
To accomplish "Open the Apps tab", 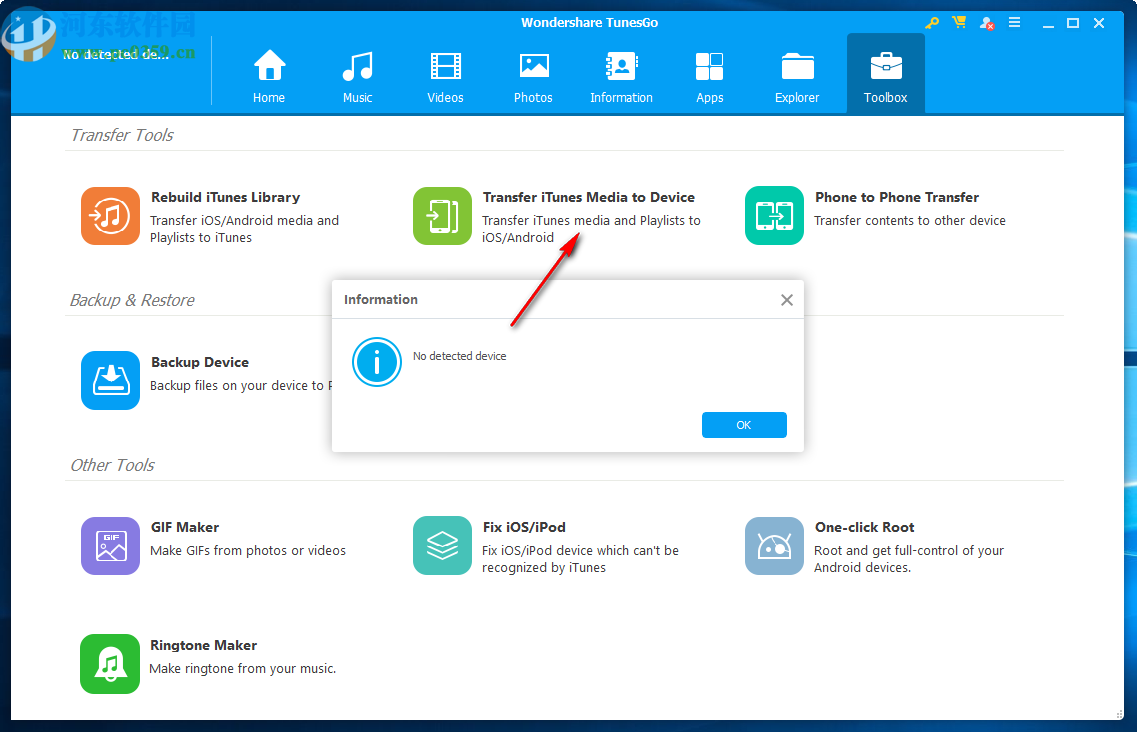I will (x=709, y=75).
